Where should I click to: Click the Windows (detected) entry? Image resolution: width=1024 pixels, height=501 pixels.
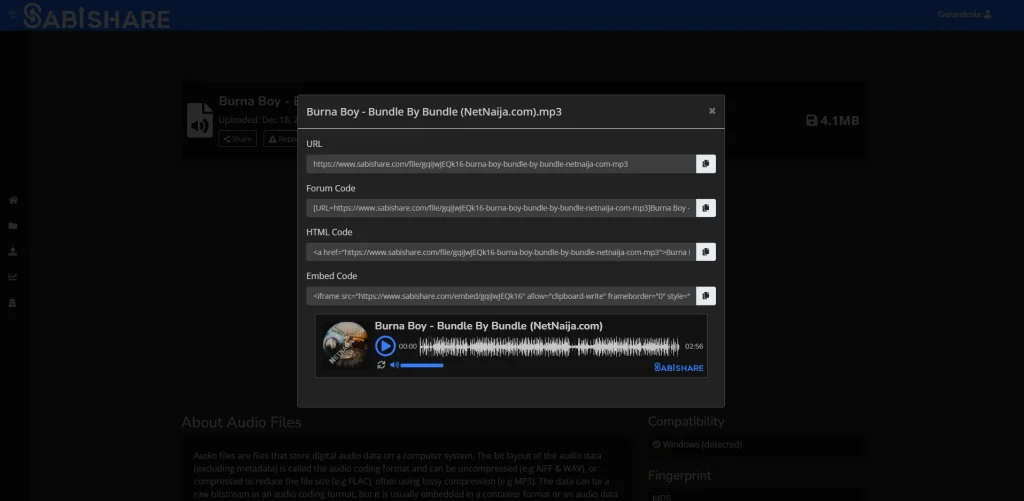pyautogui.click(x=697, y=444)
